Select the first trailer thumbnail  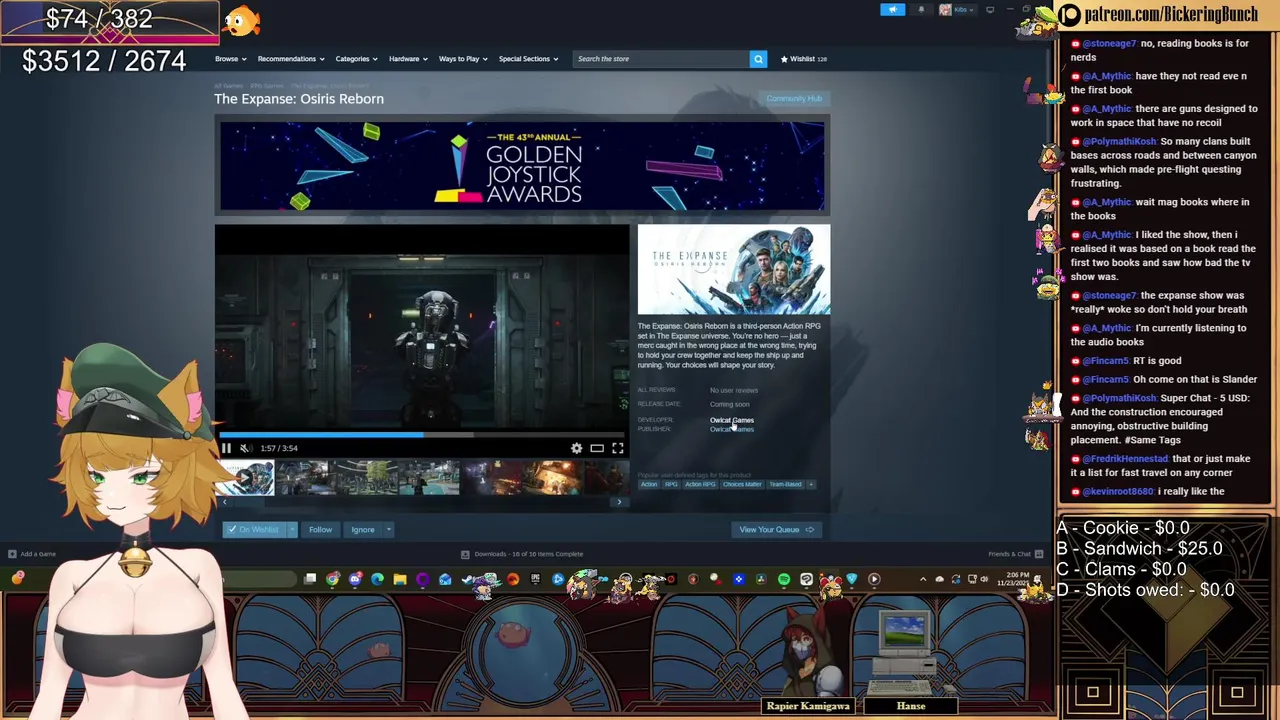click(246, 478)
